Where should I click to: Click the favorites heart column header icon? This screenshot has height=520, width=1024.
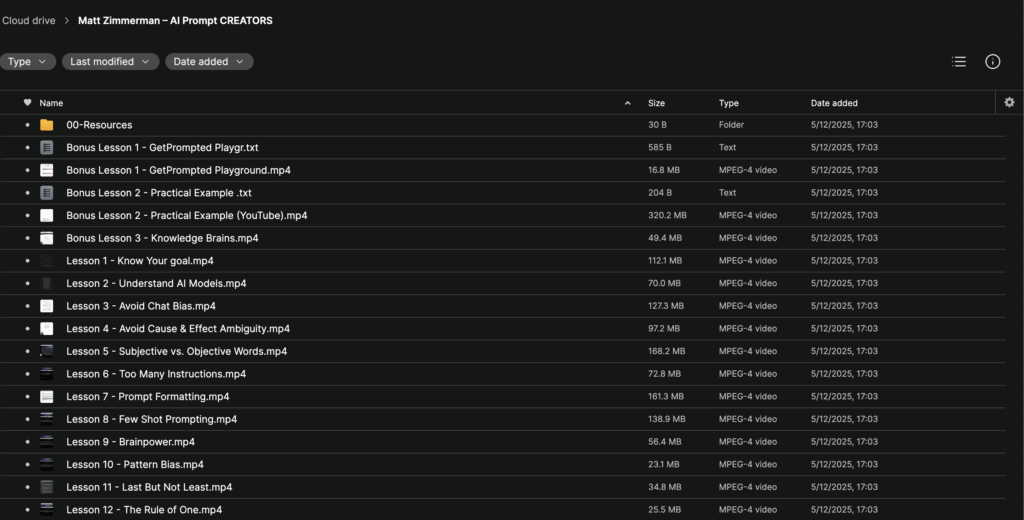pyautogui.click(x=27, y=103)
